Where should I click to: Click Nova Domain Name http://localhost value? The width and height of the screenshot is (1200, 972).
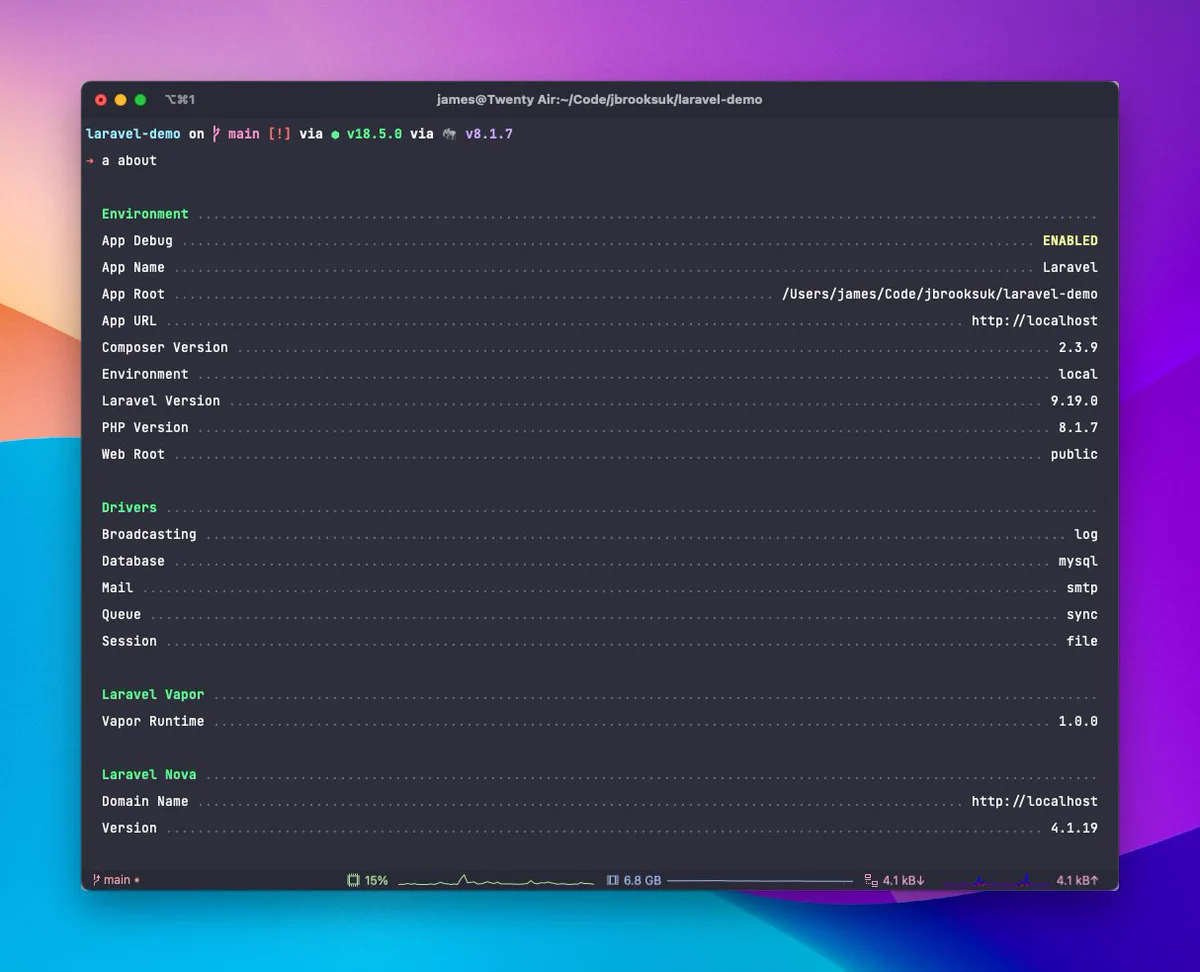(x=1035, y=801)
